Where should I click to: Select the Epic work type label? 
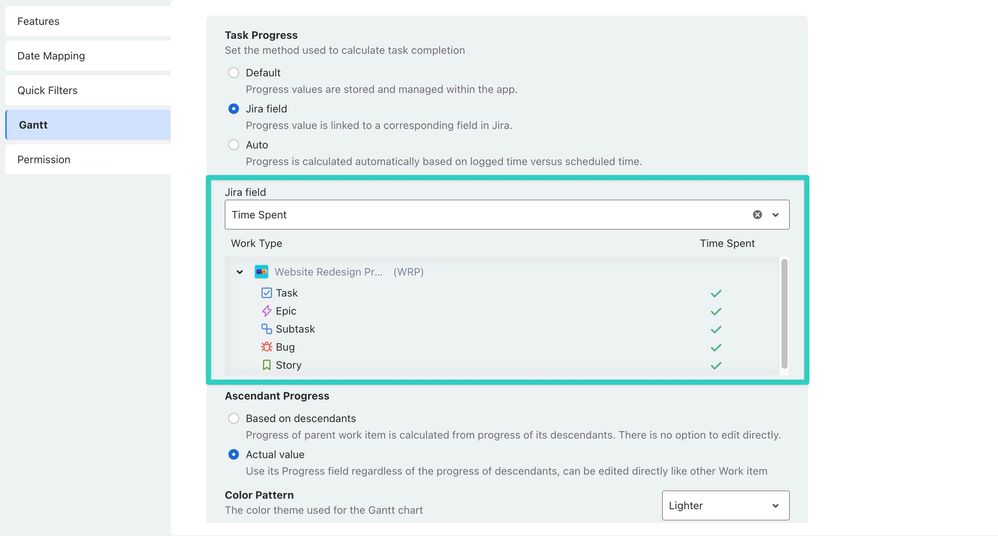[286, 311]
